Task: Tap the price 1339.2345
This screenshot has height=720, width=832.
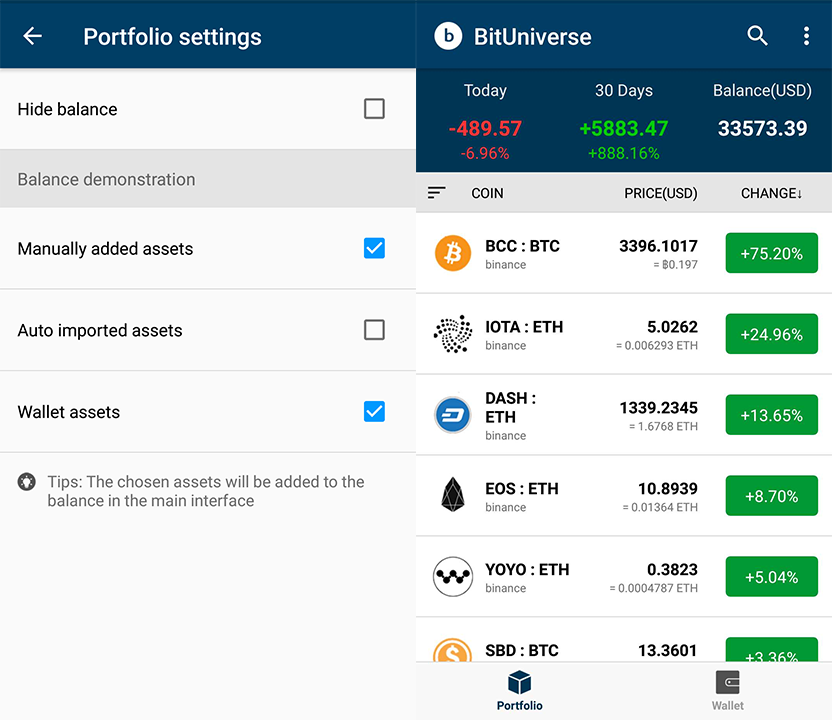Action: (658, 407)
